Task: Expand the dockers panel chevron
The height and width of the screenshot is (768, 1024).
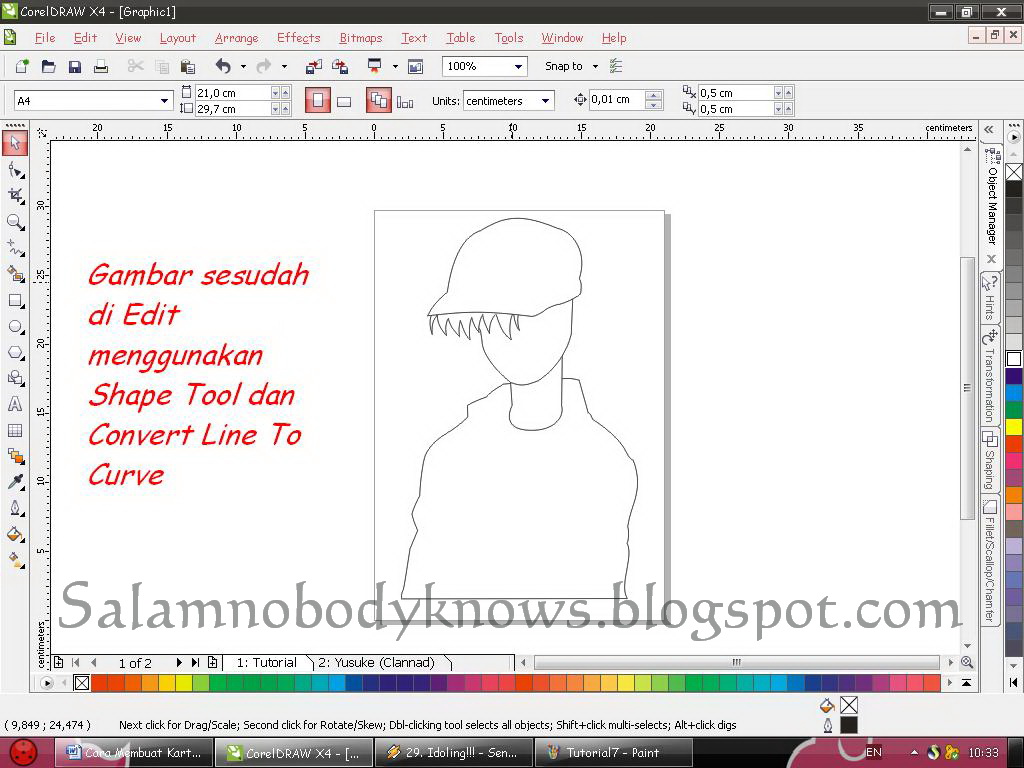Action: [x=989, y=129]
